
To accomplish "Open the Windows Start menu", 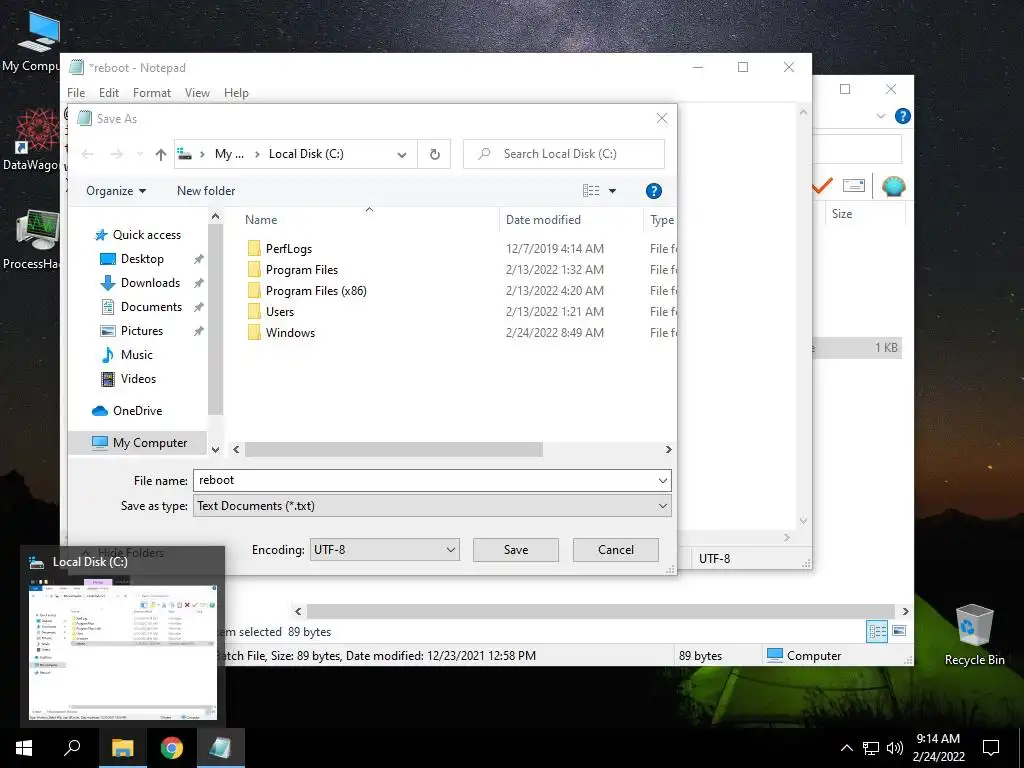I will coord(24,748).
